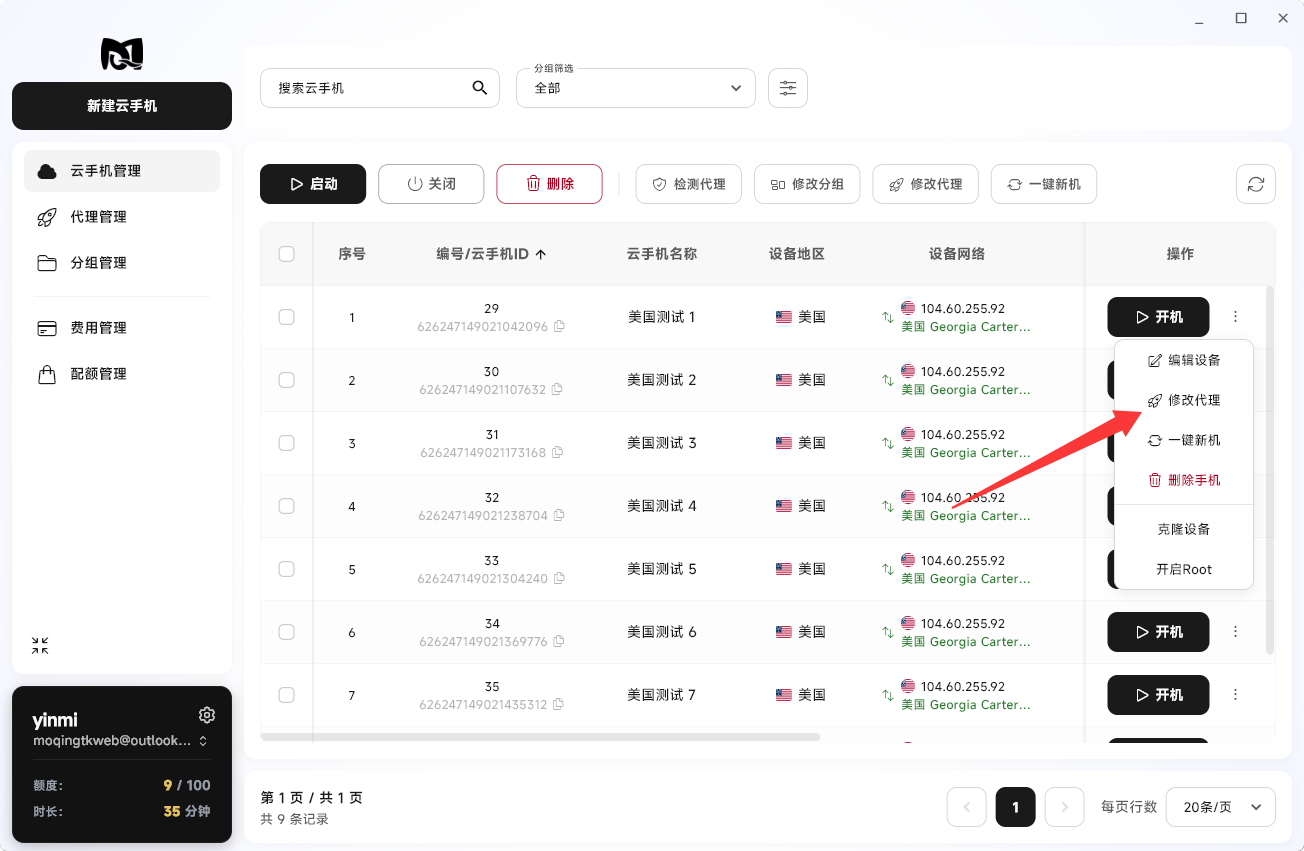Open the 20条/页 rows per page dropdown
The height and width of the screenshot is (851, 1304).
1221,807
